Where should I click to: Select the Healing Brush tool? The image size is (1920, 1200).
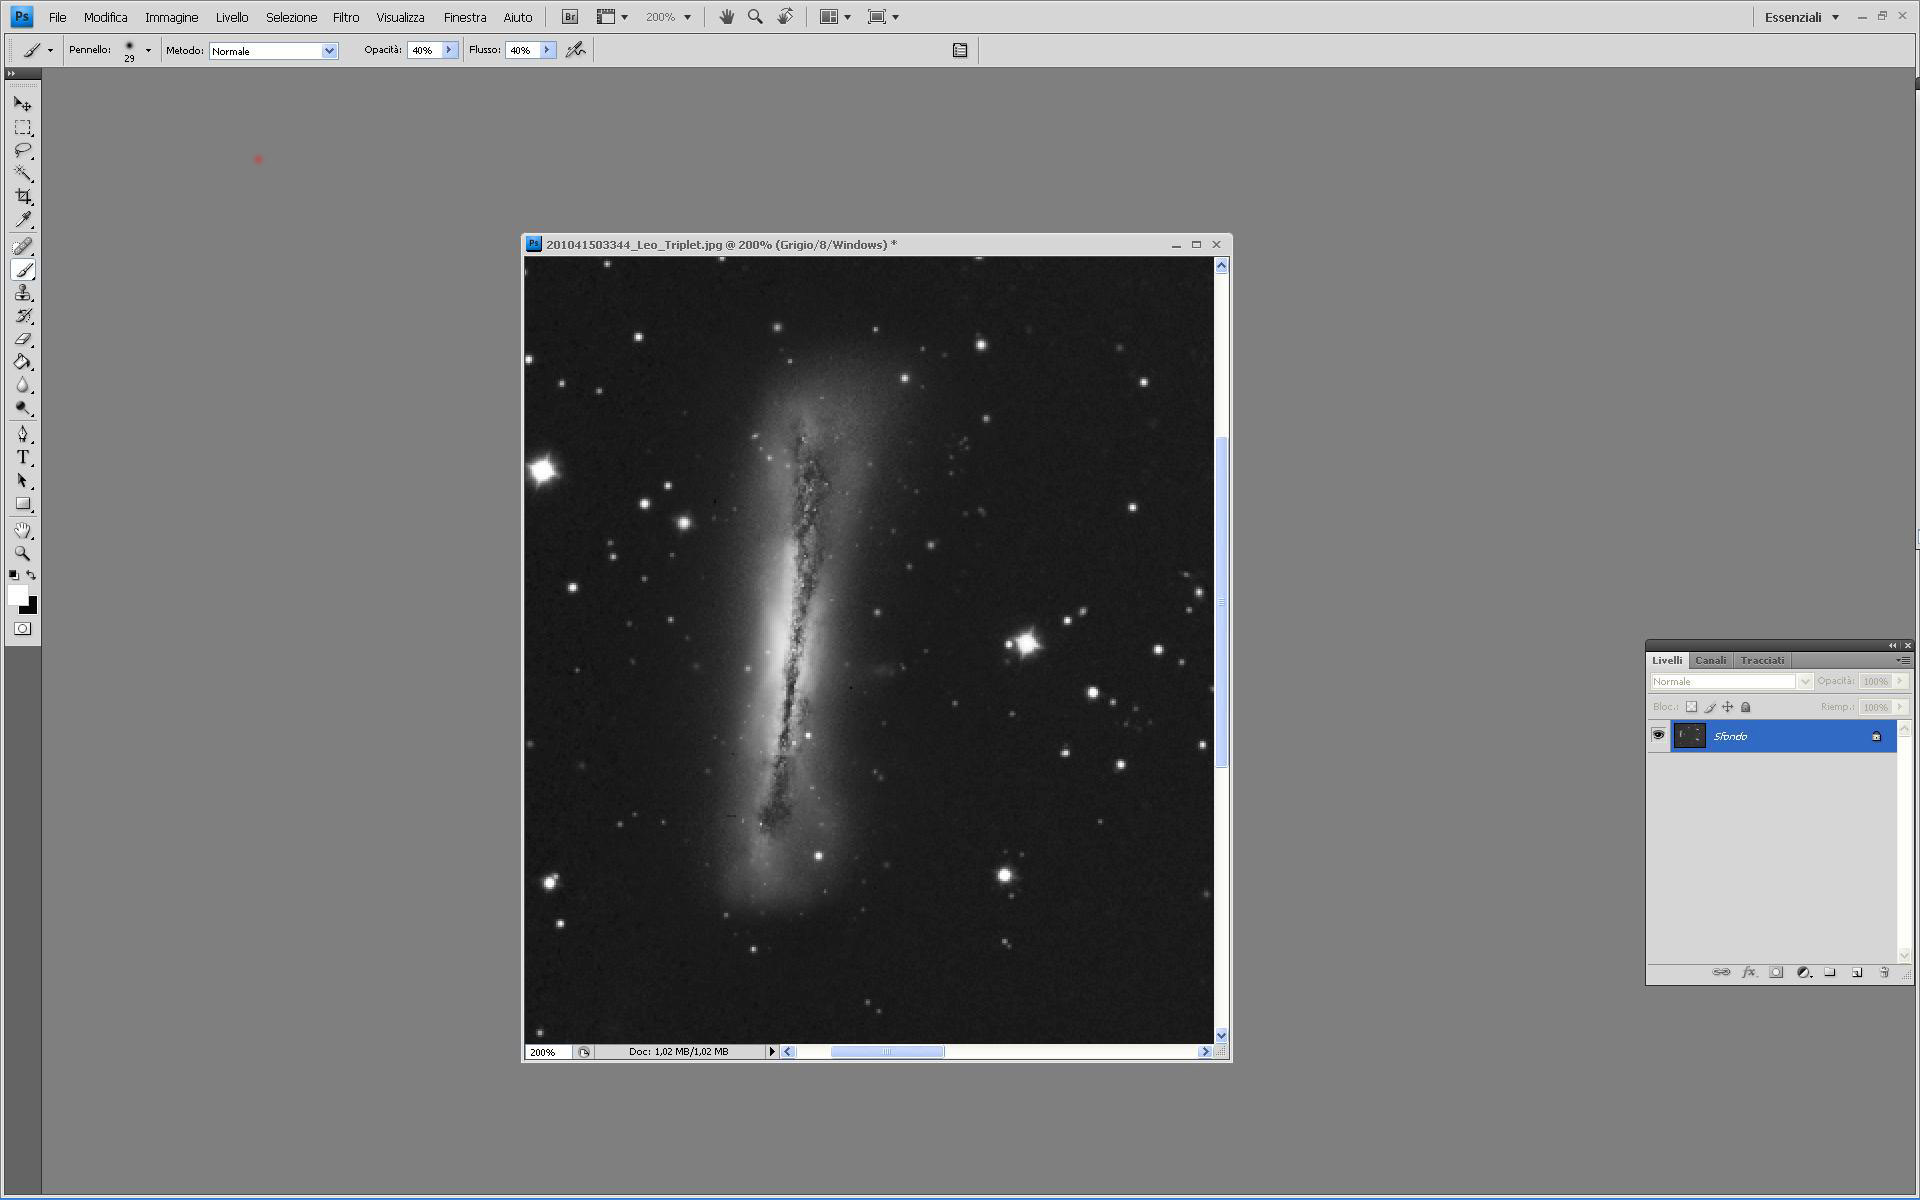tap(23, 246)
